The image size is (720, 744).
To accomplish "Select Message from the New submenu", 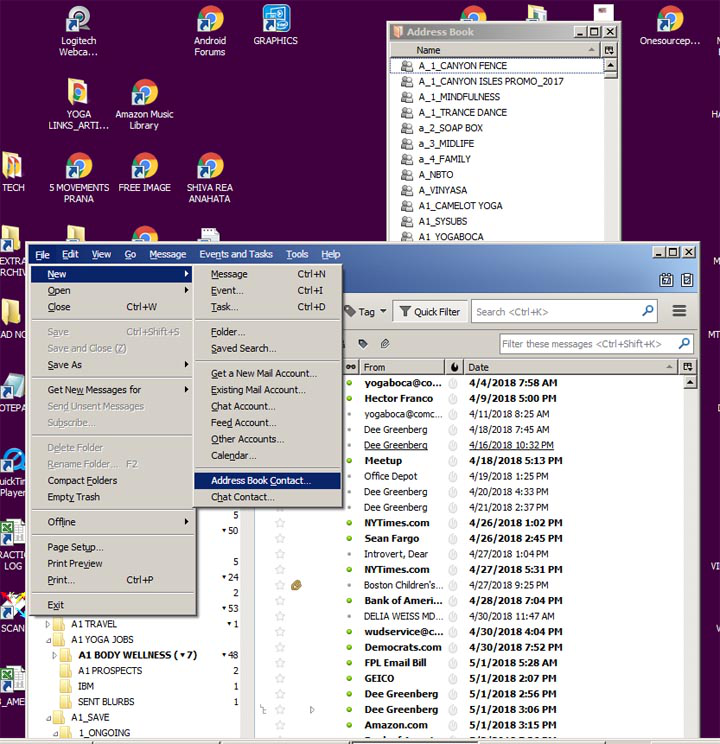I will (x=268, y=274).
